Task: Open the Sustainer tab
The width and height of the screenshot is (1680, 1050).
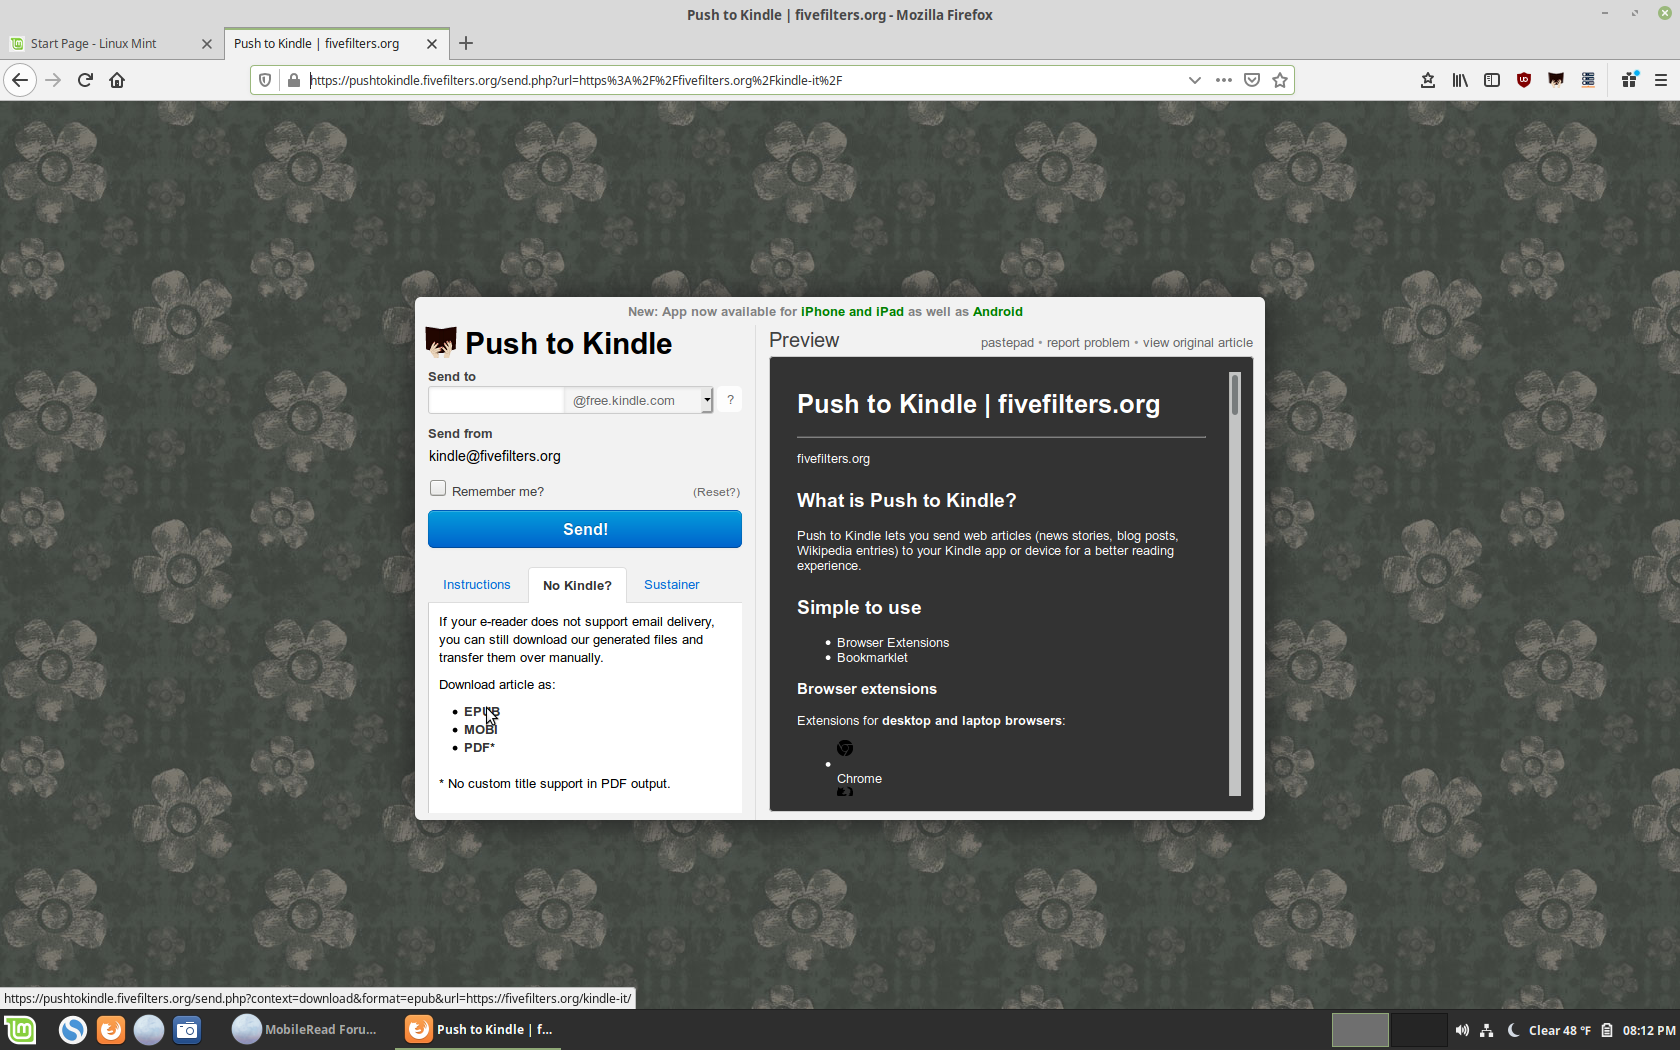Action: point(672,585)
